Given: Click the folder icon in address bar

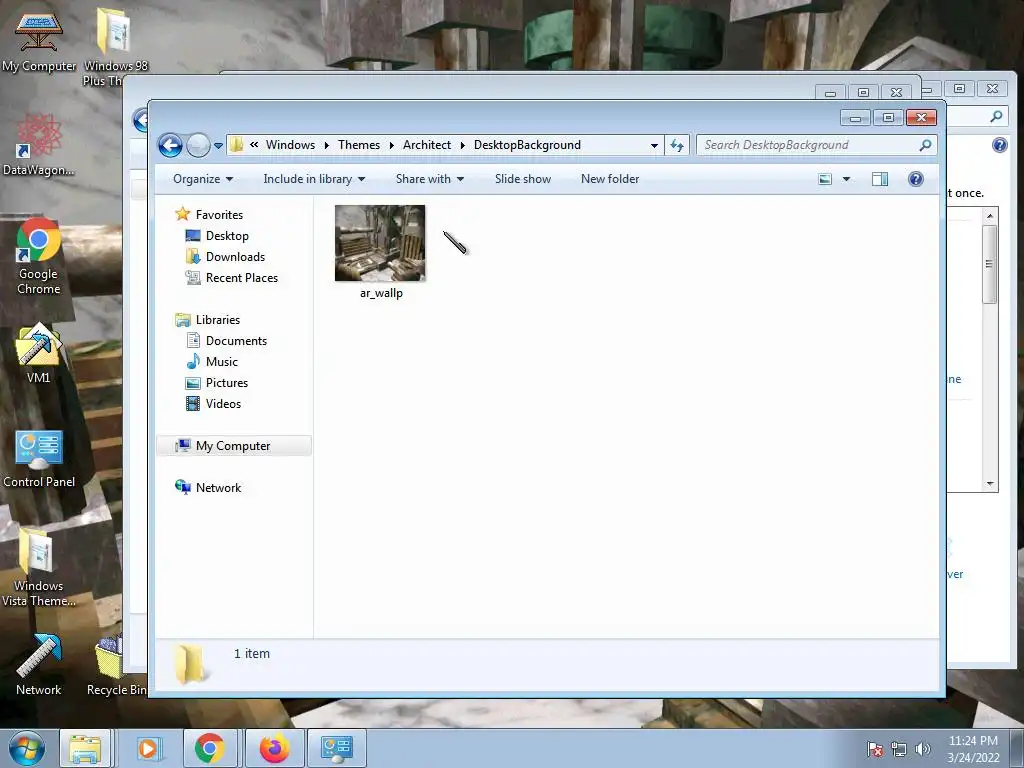Looking at the screenshot, I should pyautogui.click(x=237, y=145).
